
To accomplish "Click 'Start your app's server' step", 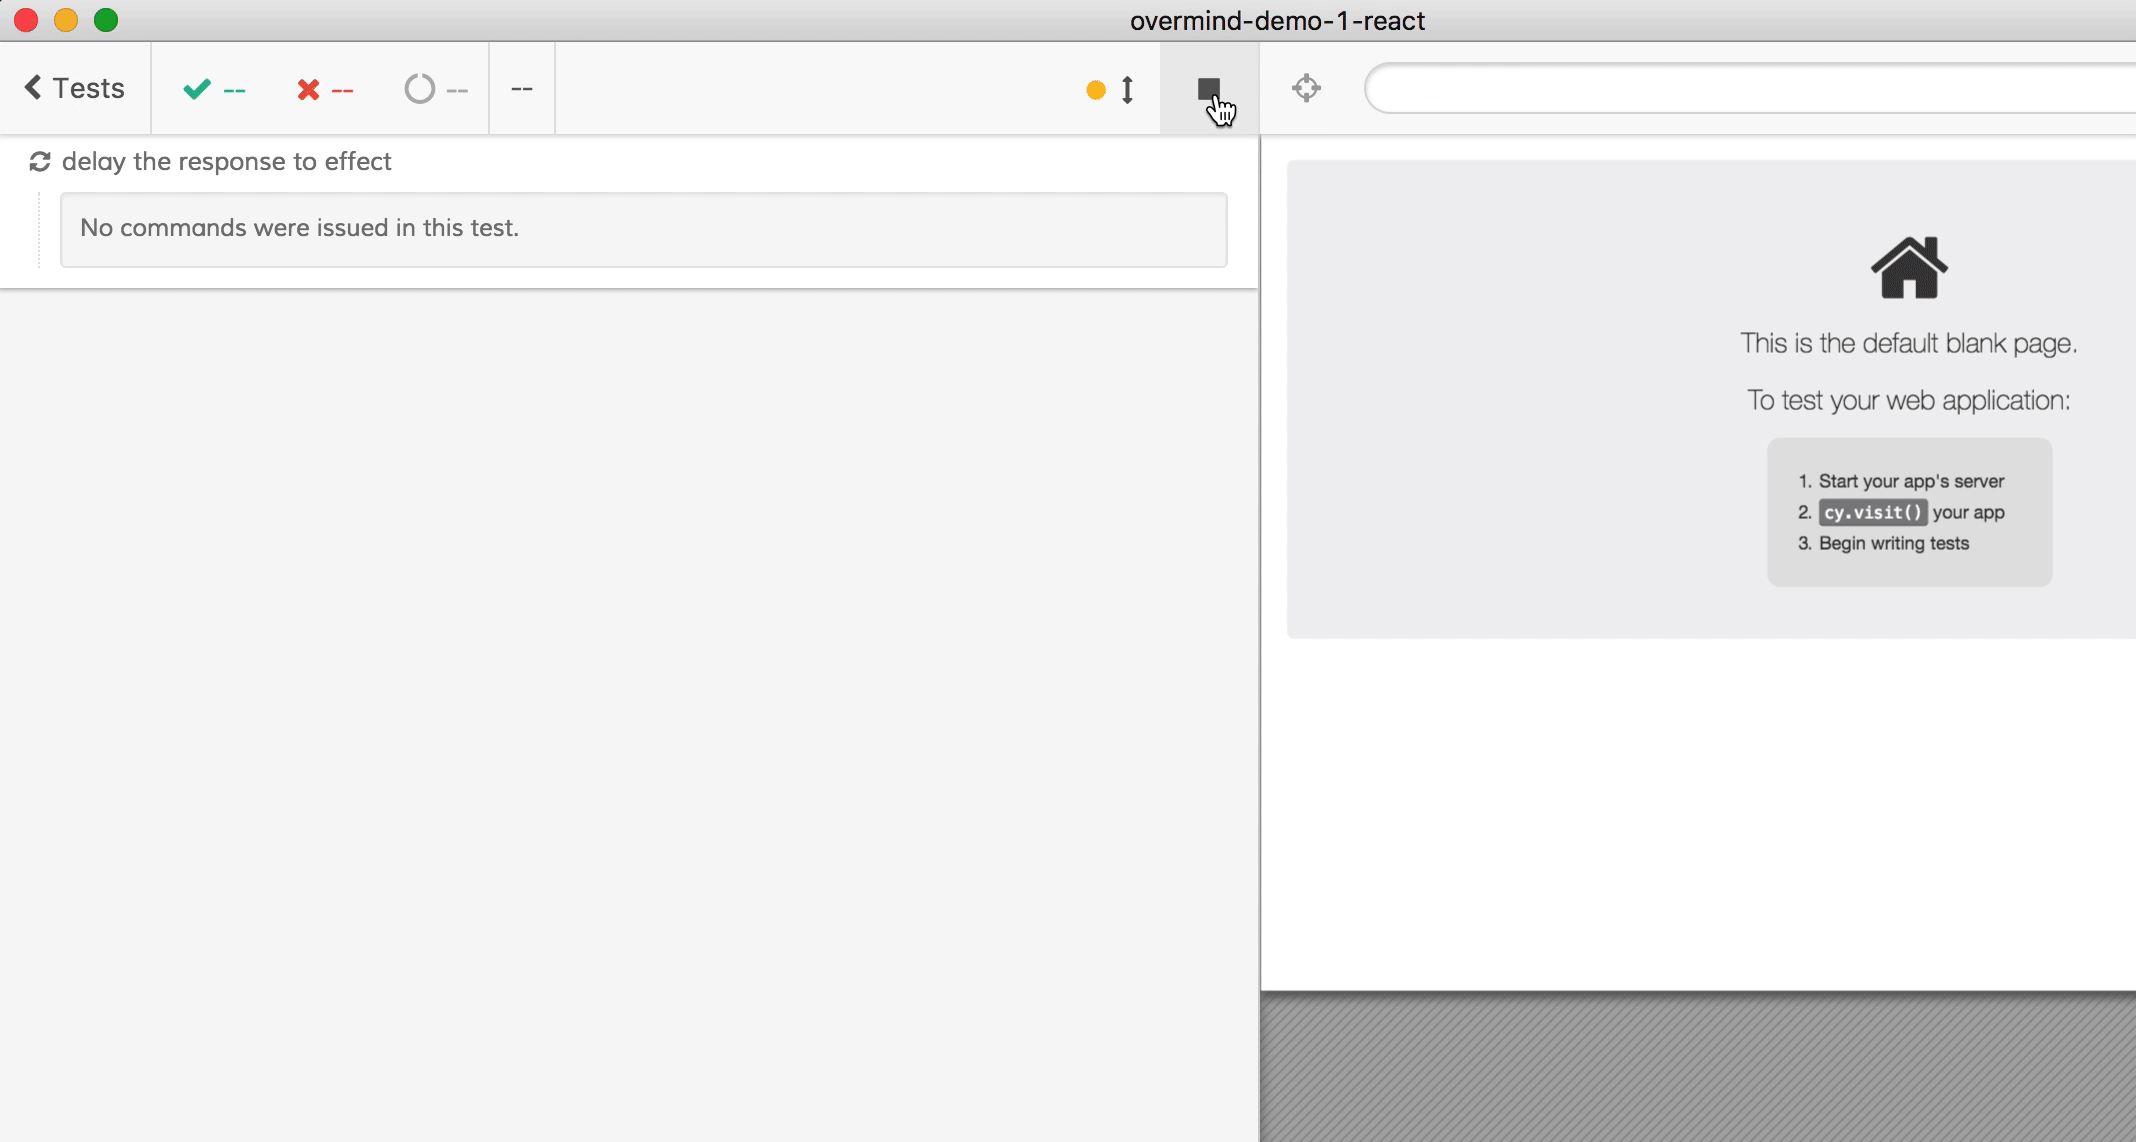I will click(x=1911, y=481).
